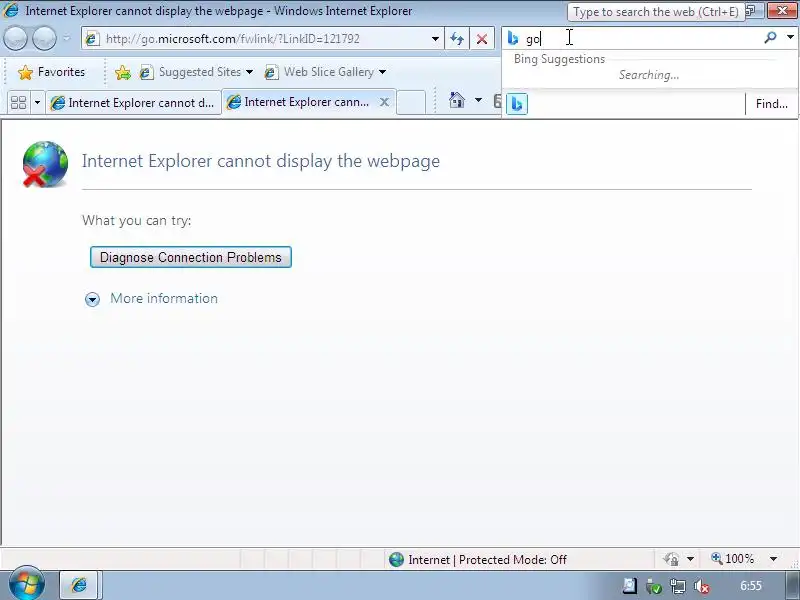800x600 pixels.
Task: Click the Bing Suggestions header text
Action: coord(559,59)
